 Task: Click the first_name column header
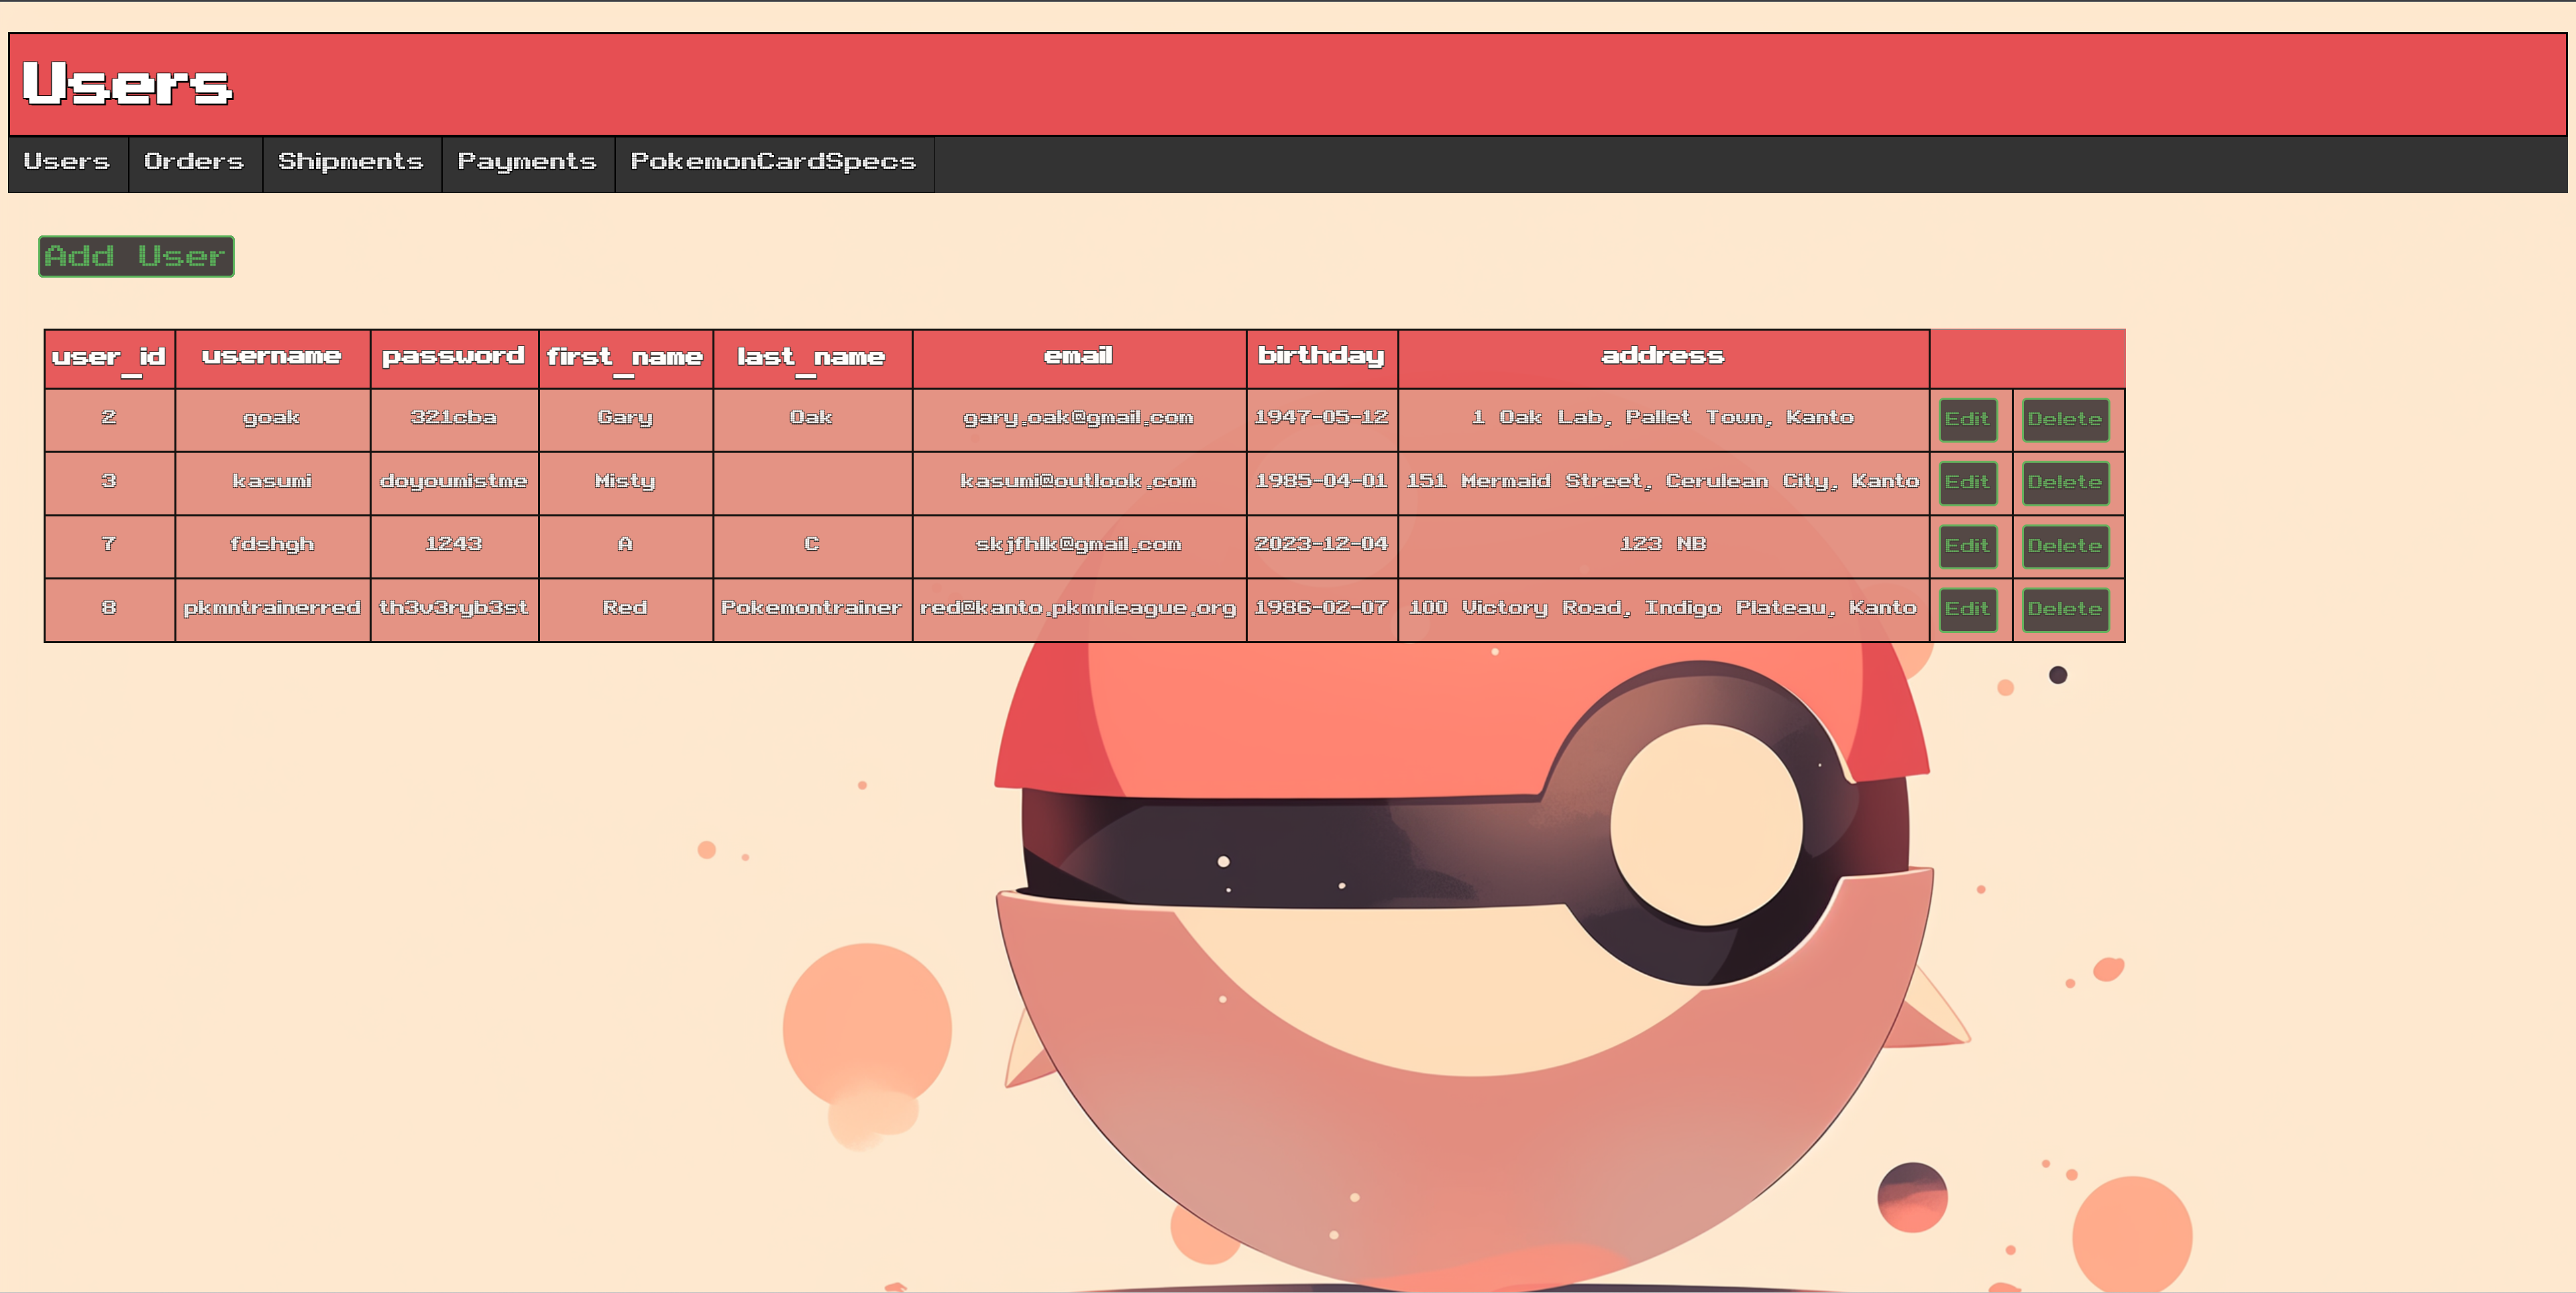625,358
